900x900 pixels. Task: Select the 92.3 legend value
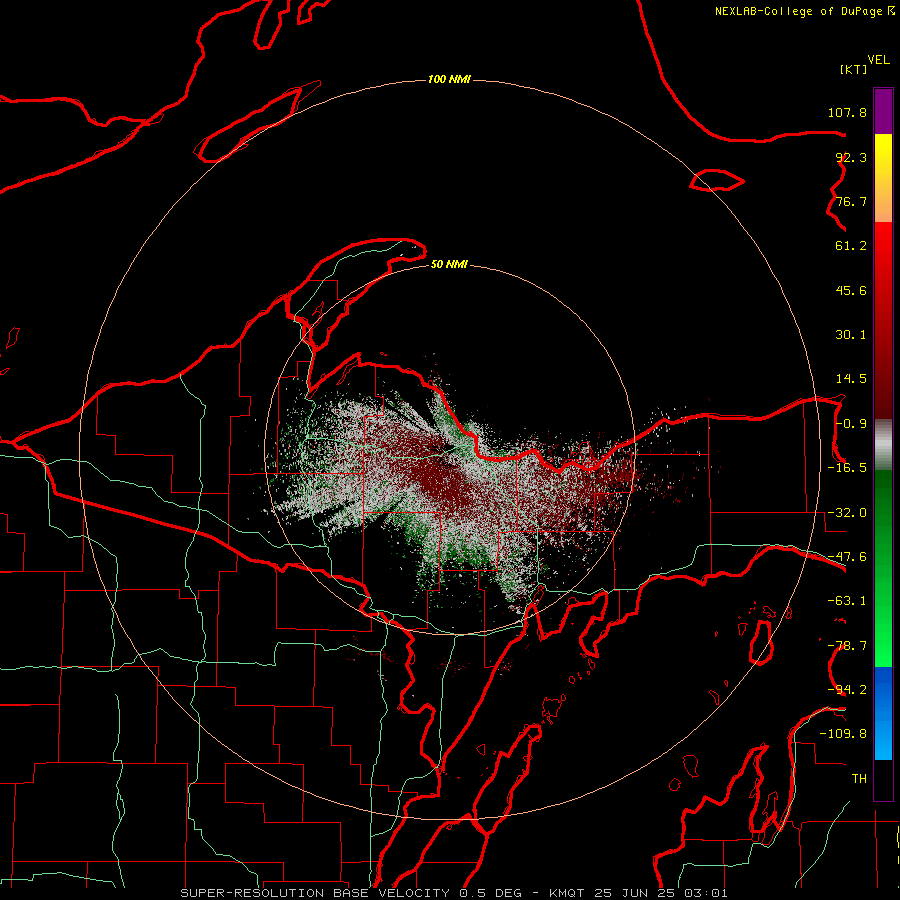pyautogui.click(x=851, y=157)
